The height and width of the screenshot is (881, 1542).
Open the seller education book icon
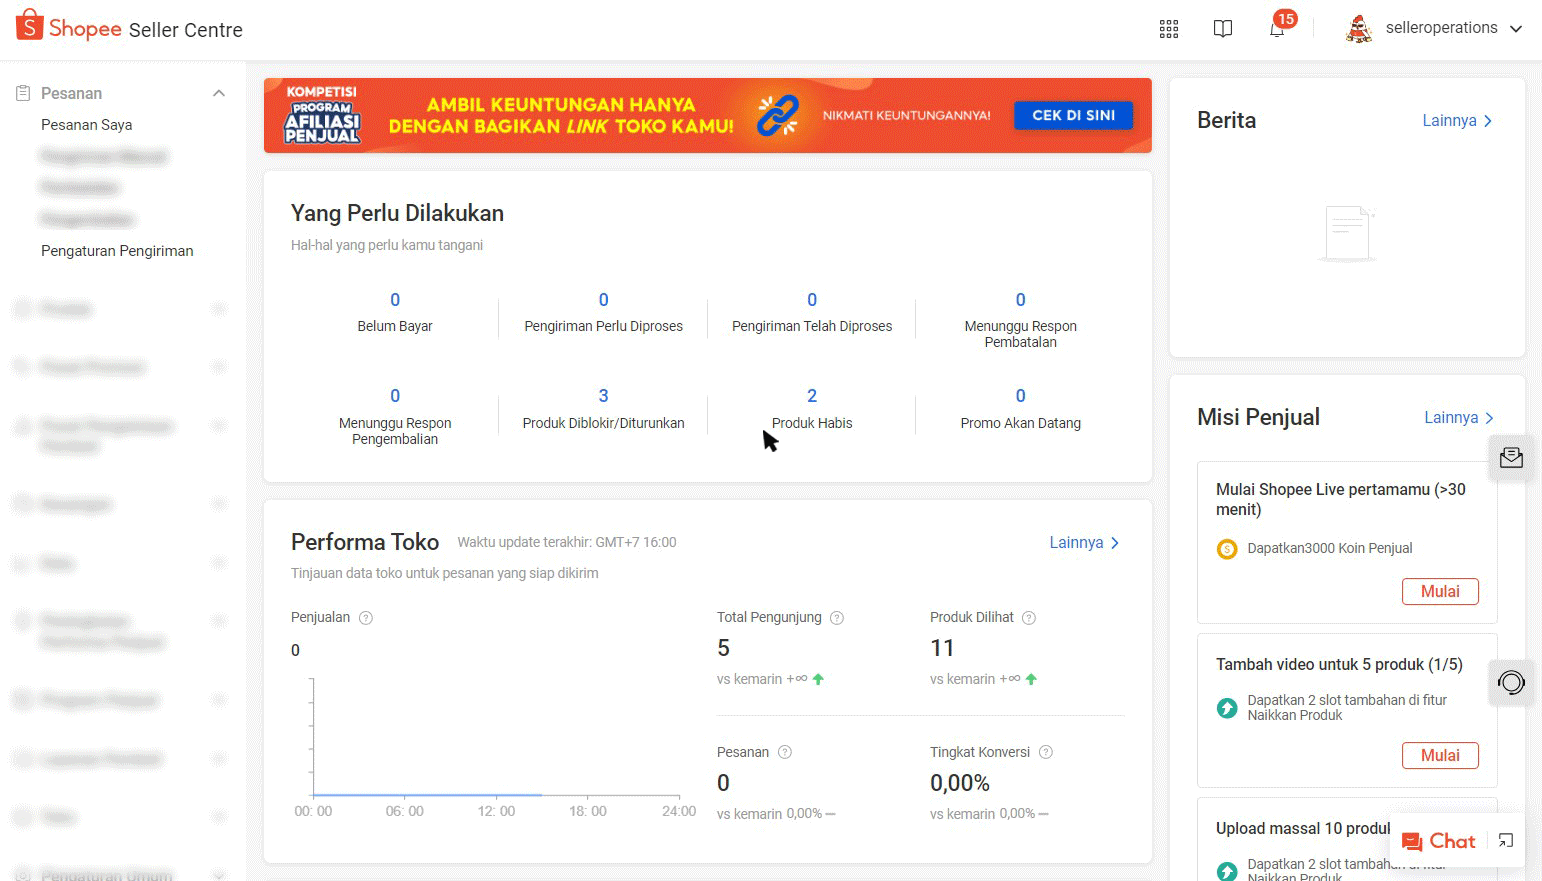(x=1222, y=29)
